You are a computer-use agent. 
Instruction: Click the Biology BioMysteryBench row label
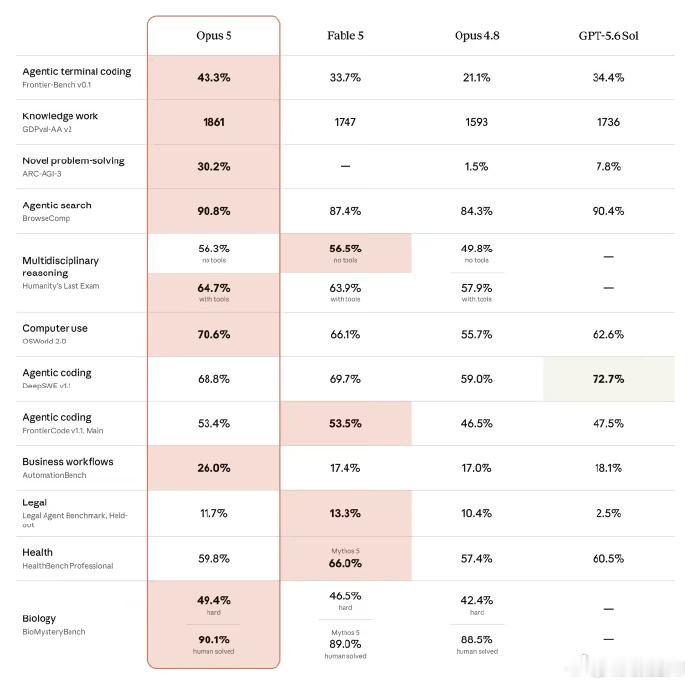(54, 625)
